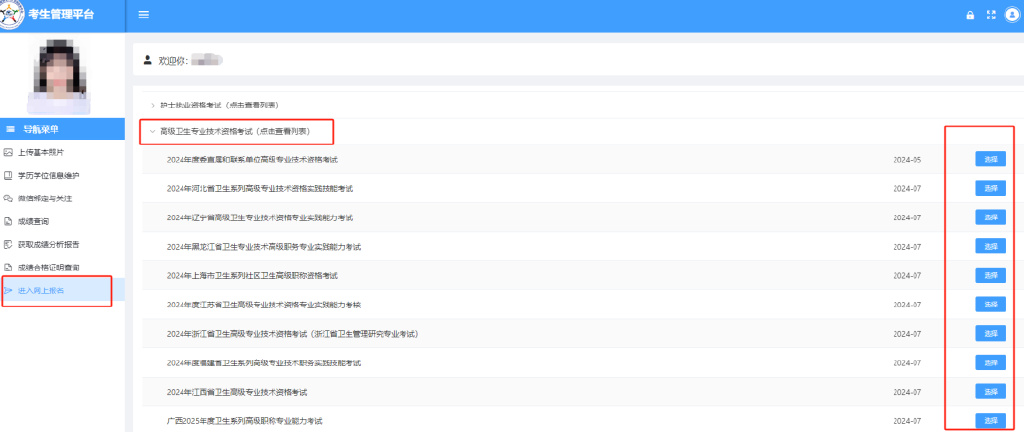
Task: Click the 考生管理平台 logo emblem
Action: tap(11, 14)
